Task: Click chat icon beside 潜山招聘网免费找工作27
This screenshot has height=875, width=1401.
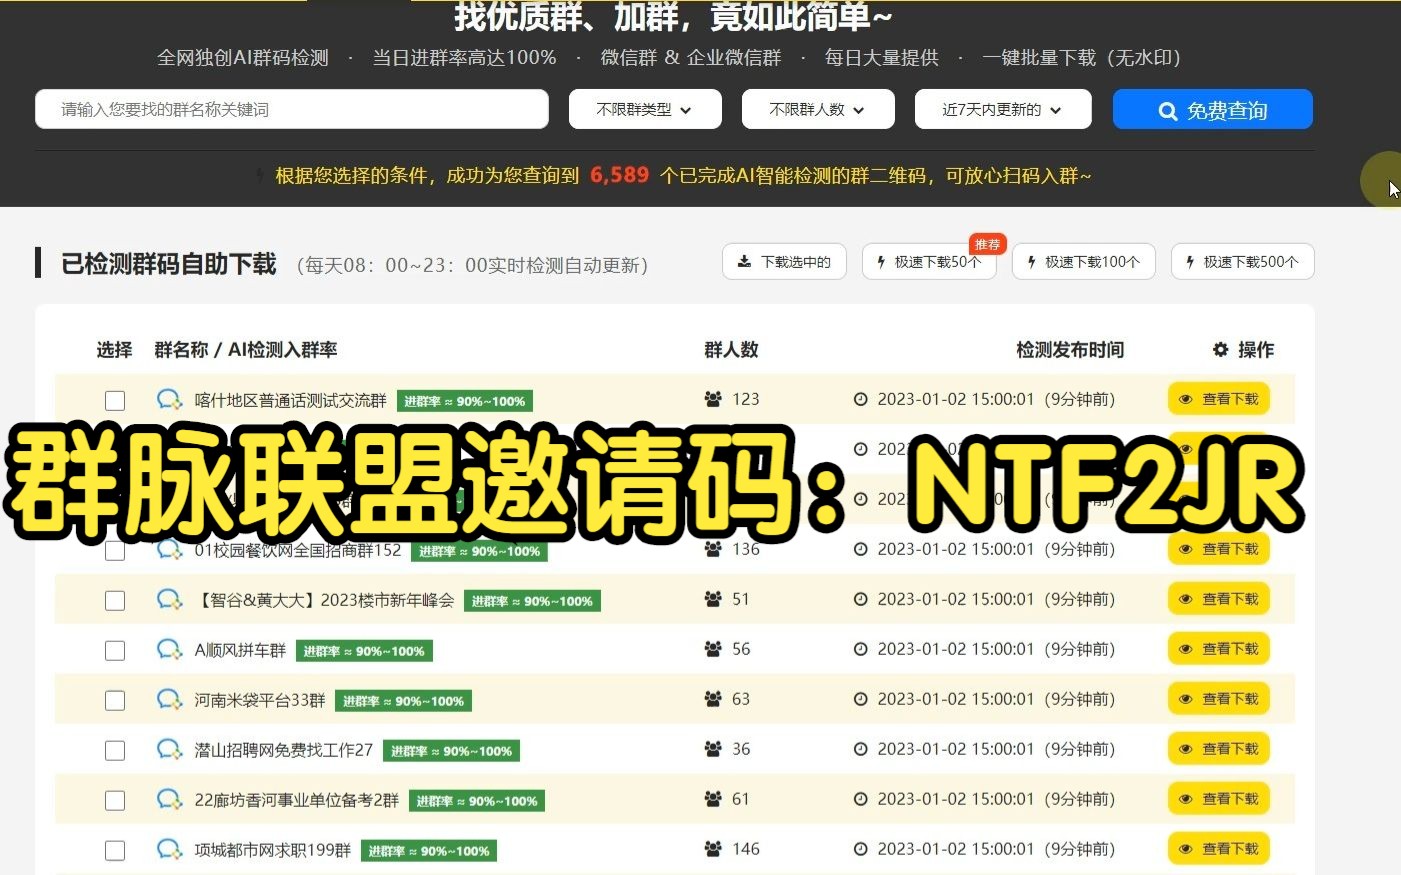Action: pos(169,750)
